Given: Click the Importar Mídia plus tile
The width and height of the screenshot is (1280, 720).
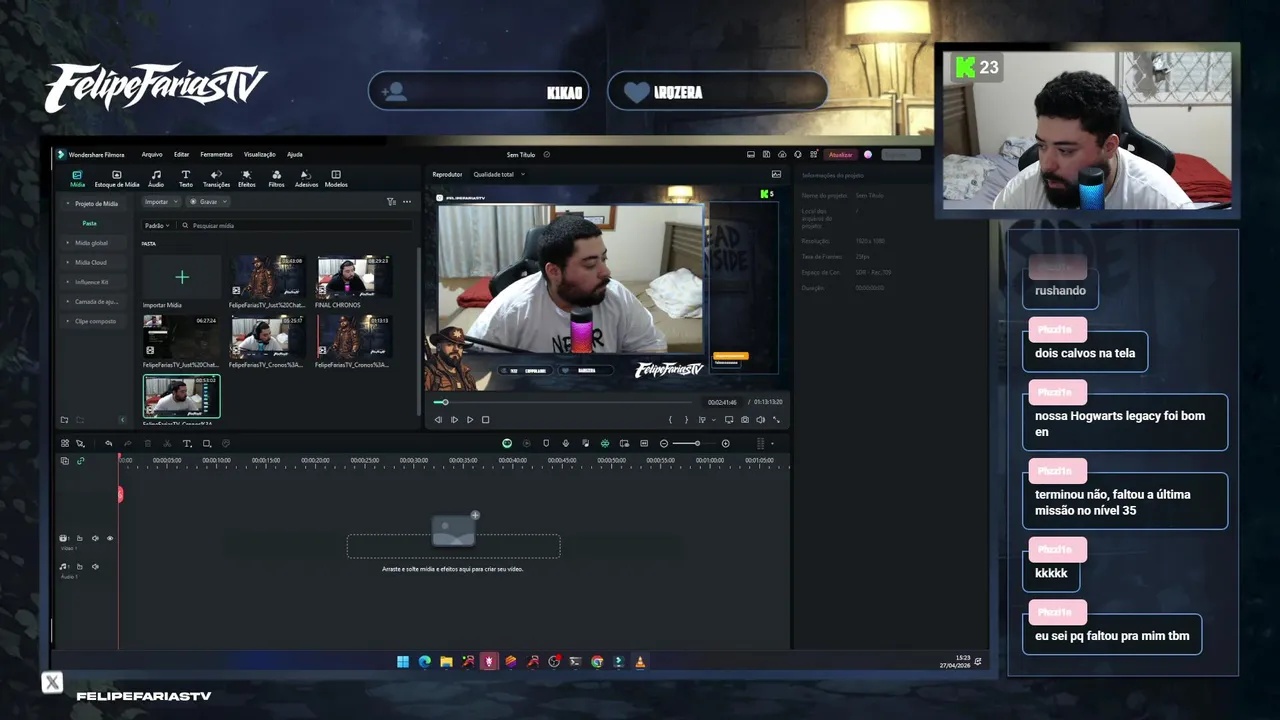Looking at the screenshot, I should (182, 277).
